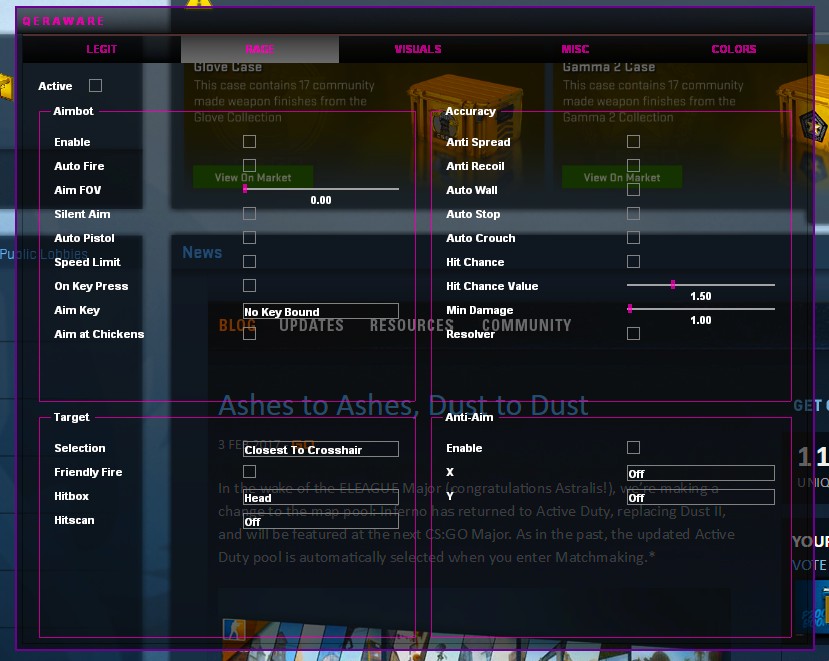Viewport: 829px width, 661px height.
Task: Enable the Auto Fire option
Action: [250, 166]
